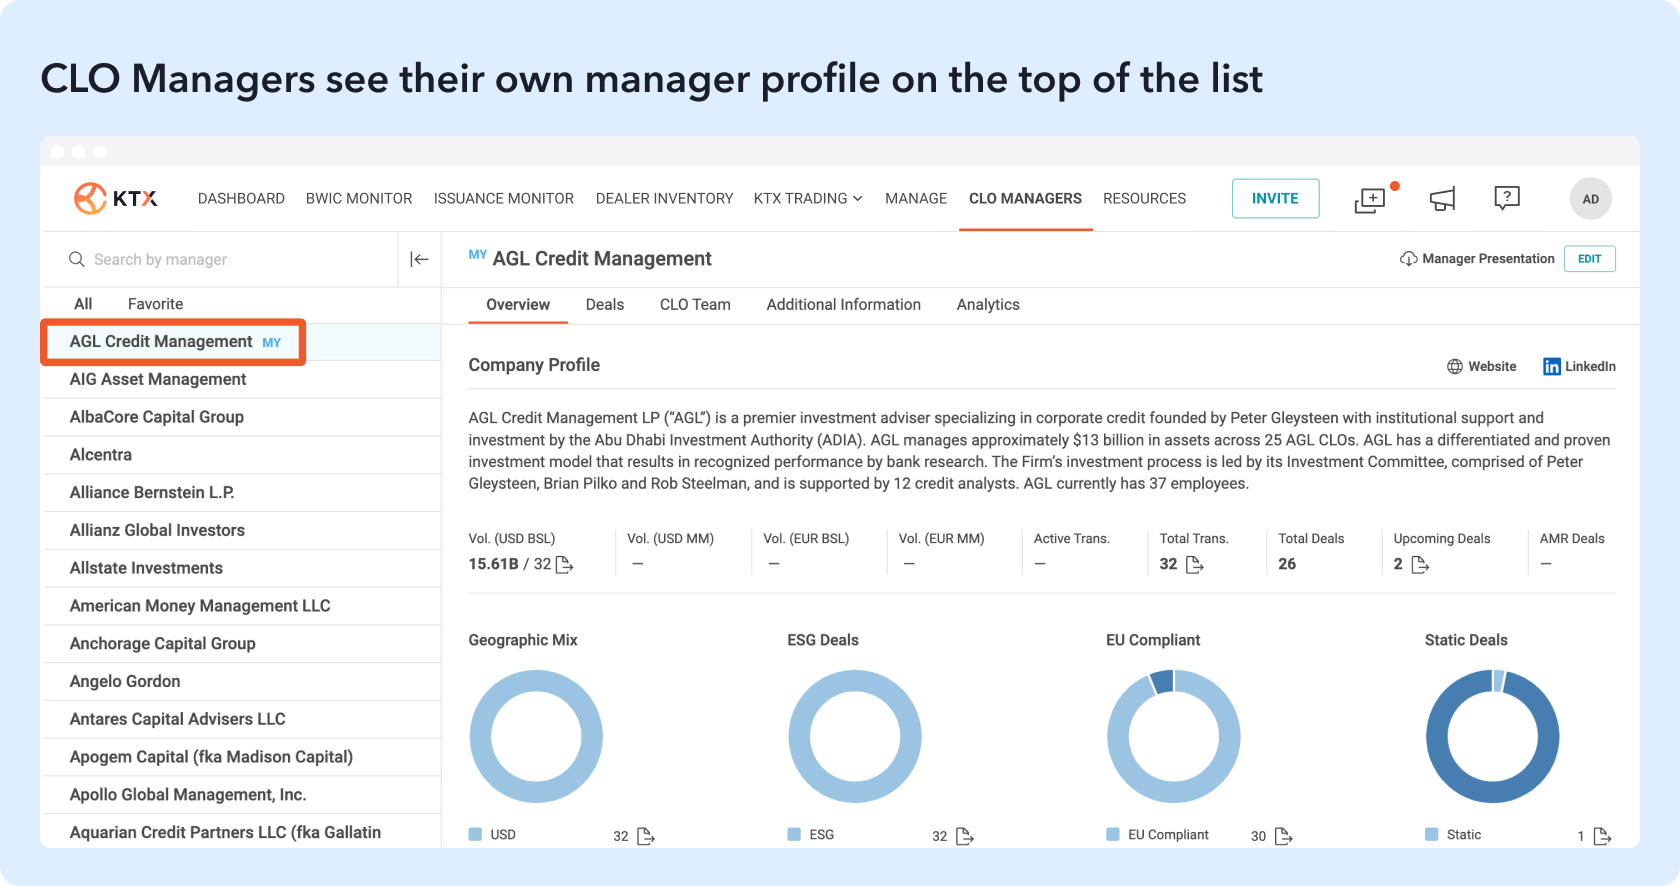Viewport: 1680px width, 886px height.
Task: Switch to the Favorite managers filter
Action: (155, 304)
